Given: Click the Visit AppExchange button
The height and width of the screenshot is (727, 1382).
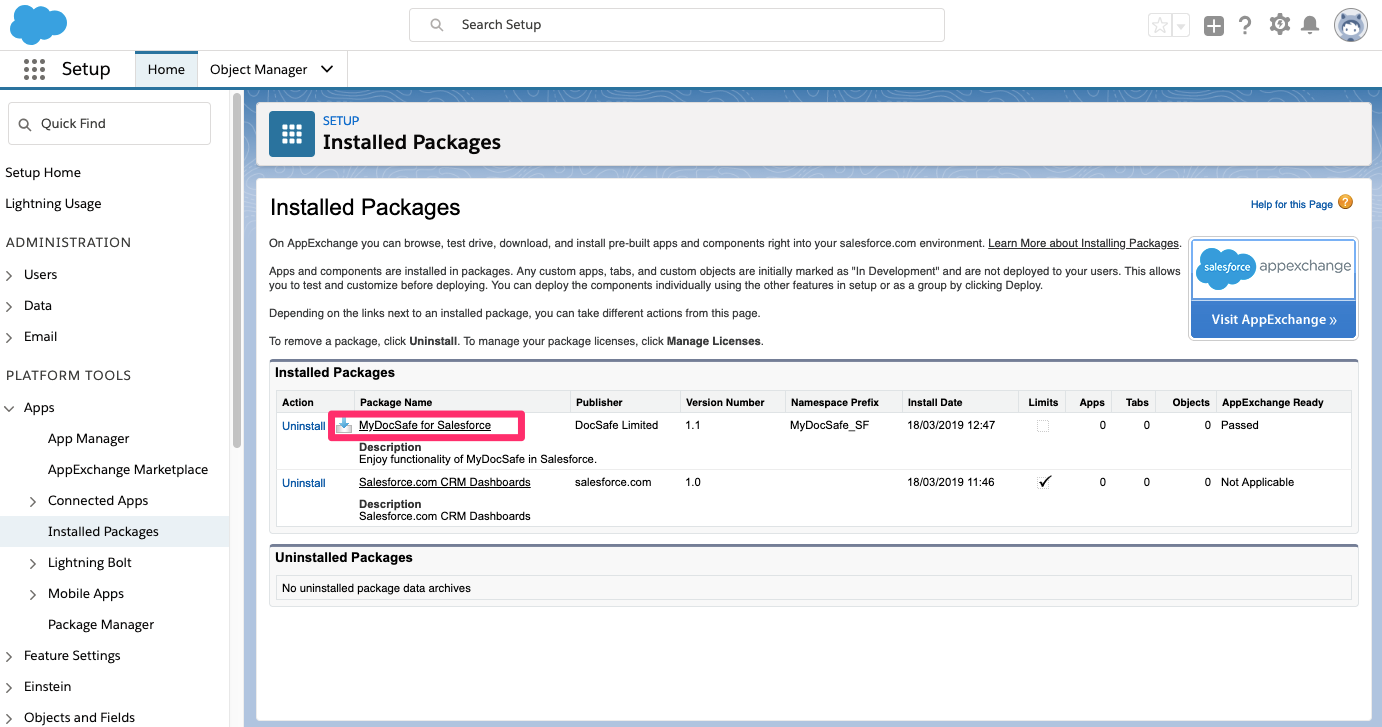Looking at the screenshot, I should [1274, 320].
